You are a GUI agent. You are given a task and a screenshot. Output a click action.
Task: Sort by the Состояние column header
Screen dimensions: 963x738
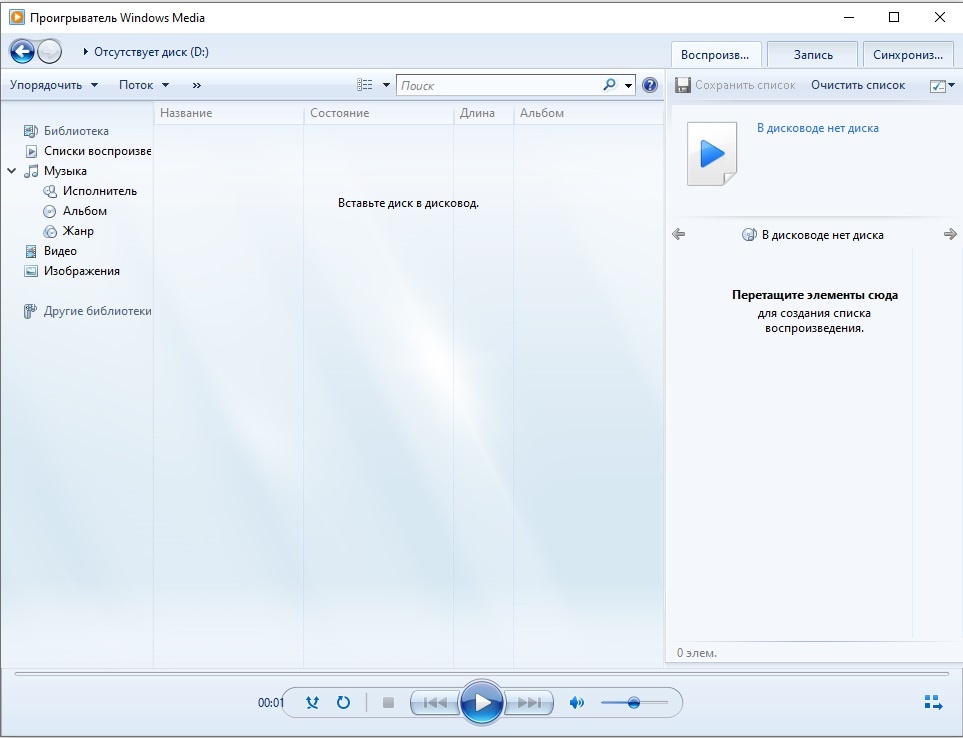coord(378,113)
